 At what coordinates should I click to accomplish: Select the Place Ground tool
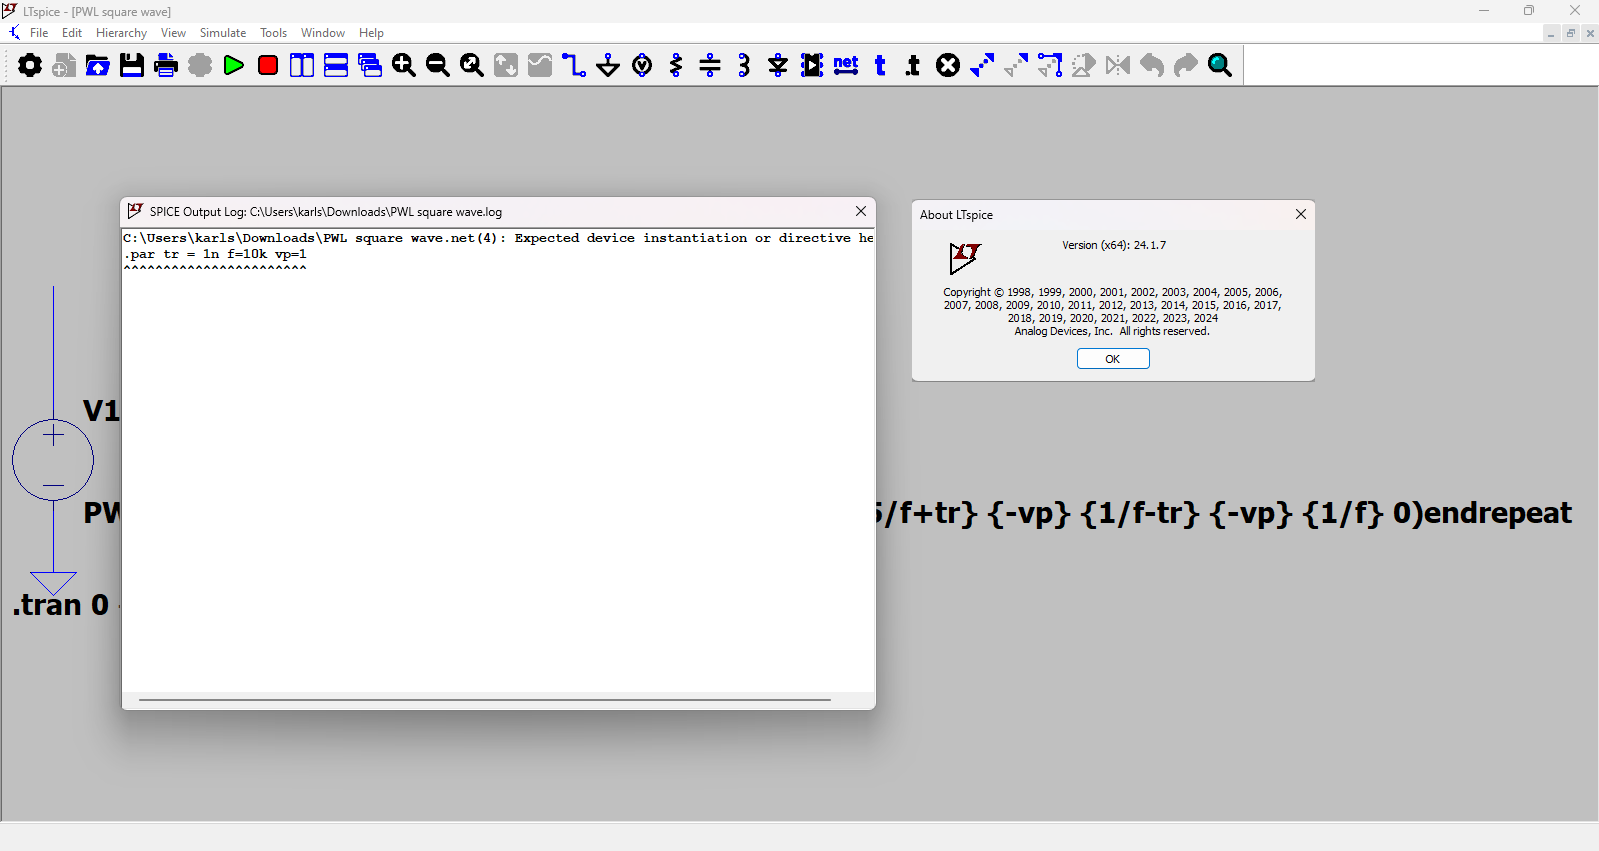608,65
